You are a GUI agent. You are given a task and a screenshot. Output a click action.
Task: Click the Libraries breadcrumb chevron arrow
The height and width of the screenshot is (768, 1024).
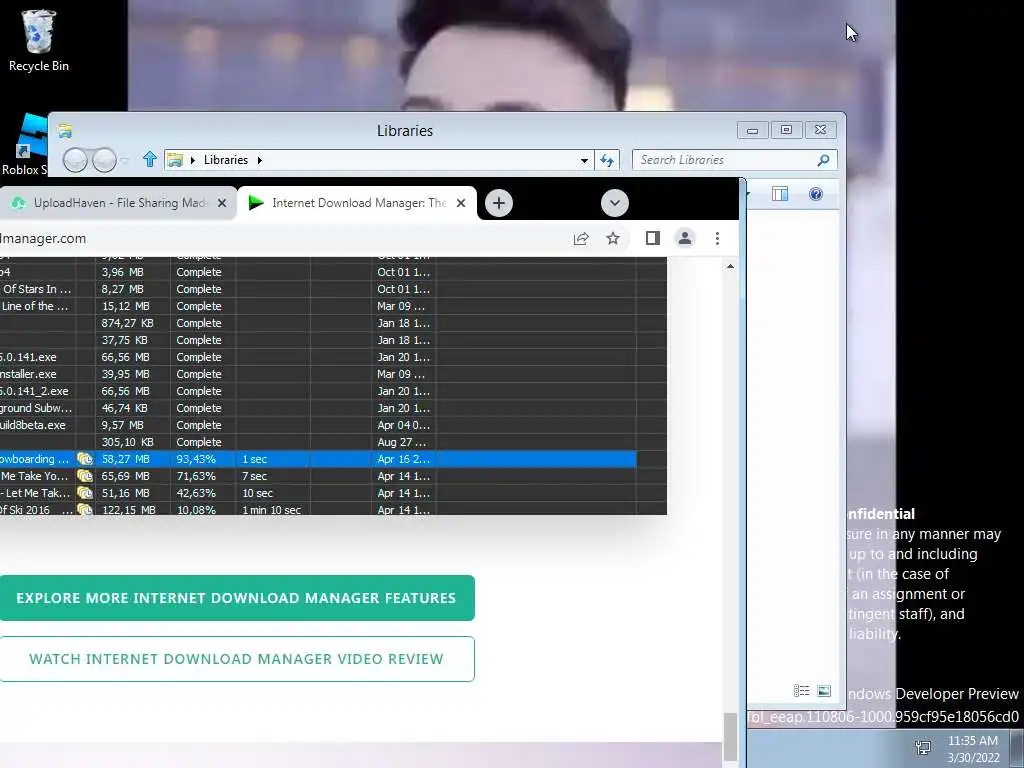(259, 160)
